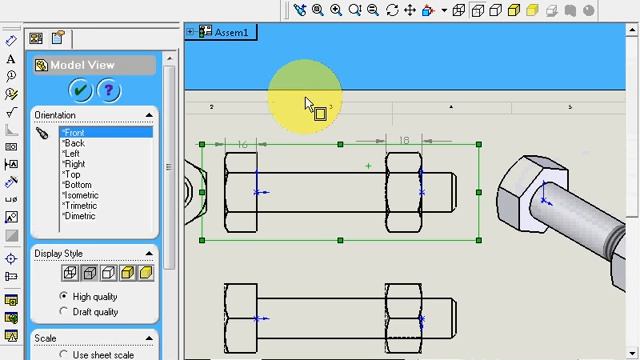Screen dimensions: 640x360
Task: Collapse the Display Style section
Action: coord(149,254)
